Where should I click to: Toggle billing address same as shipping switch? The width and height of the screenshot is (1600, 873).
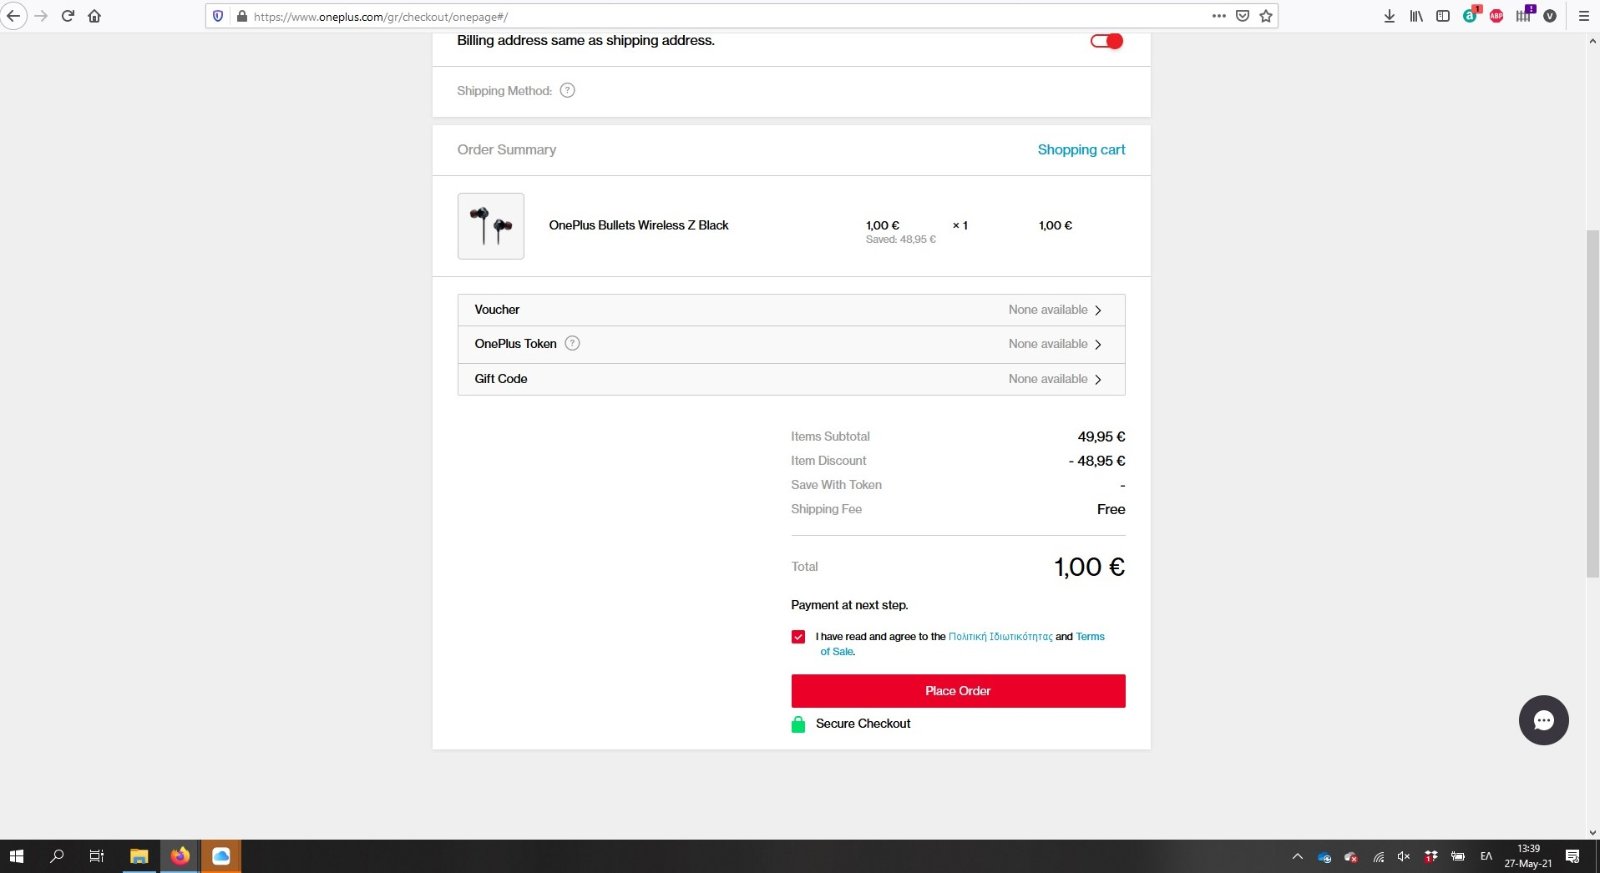[x=1107, y=41]
